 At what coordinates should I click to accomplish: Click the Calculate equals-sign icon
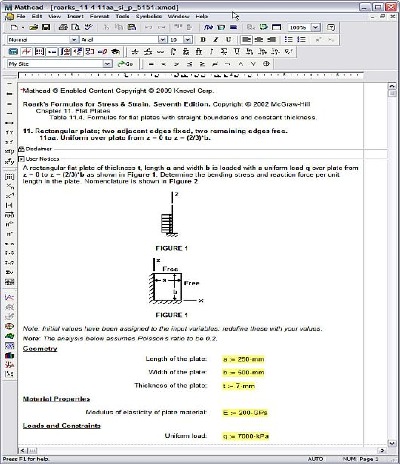pyautogui.click(x=234, y=27)
